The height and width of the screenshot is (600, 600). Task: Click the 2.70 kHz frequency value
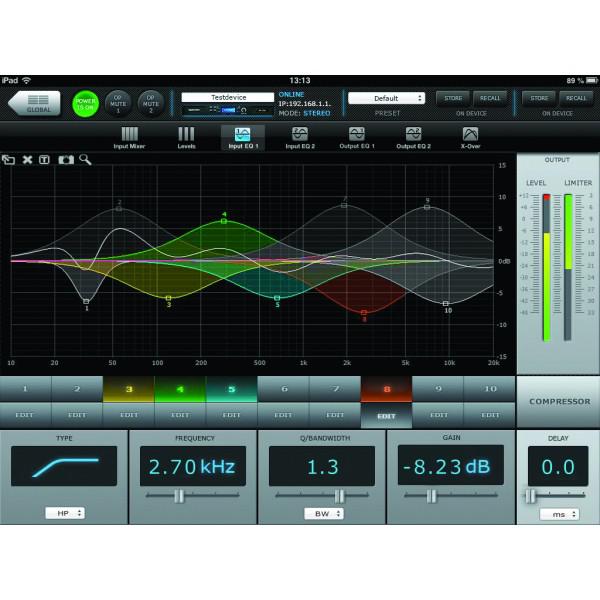193,466
